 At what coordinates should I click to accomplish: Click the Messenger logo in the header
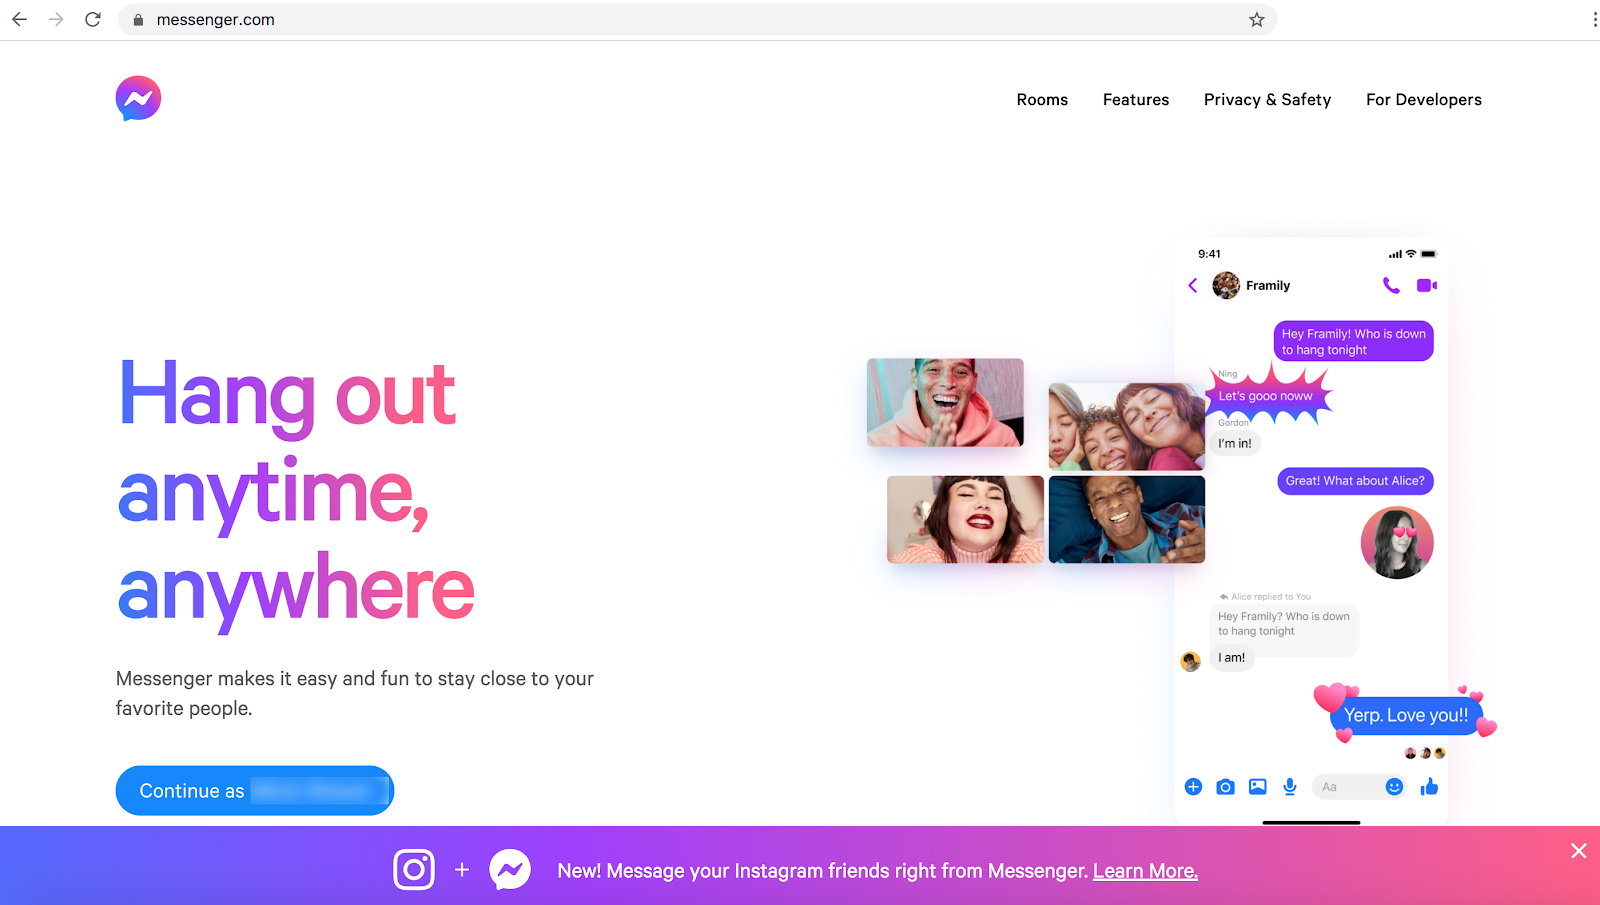tap(138, 99)
